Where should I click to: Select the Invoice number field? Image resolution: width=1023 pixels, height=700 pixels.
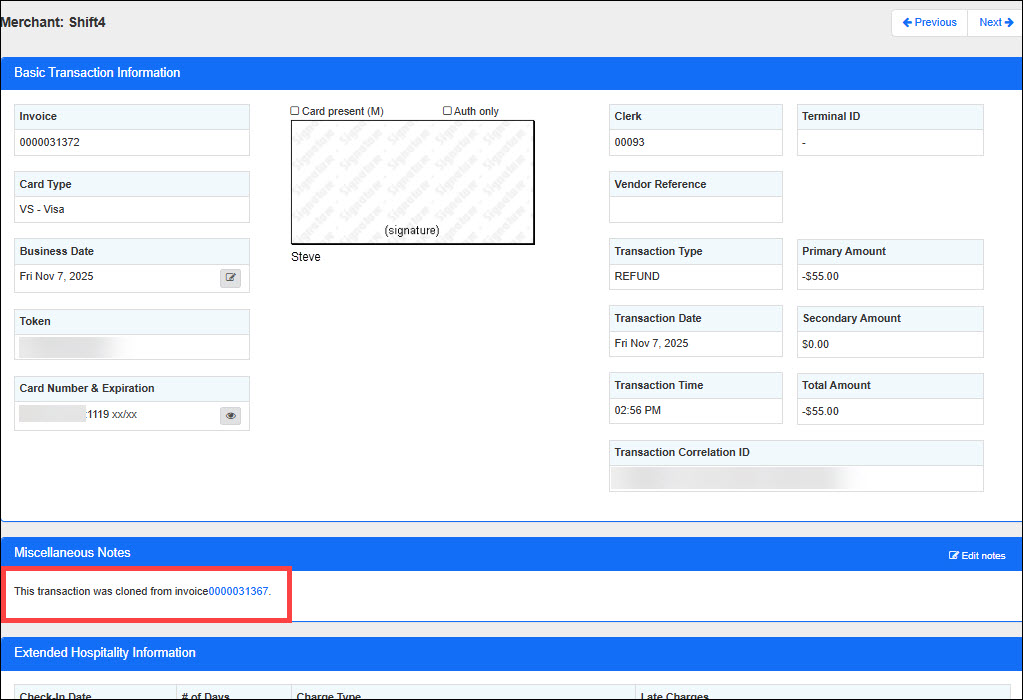131,143
